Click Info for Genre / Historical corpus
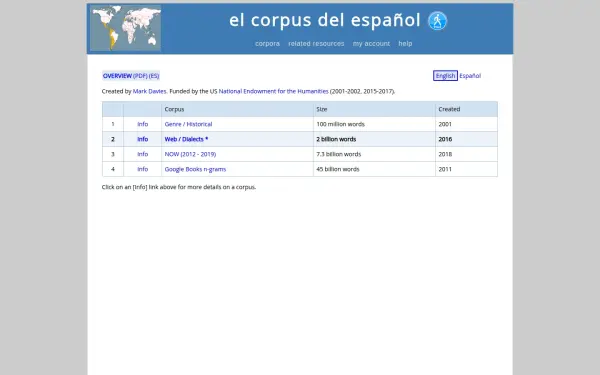This screenshot has height=375, width=600. click(143, 124)
